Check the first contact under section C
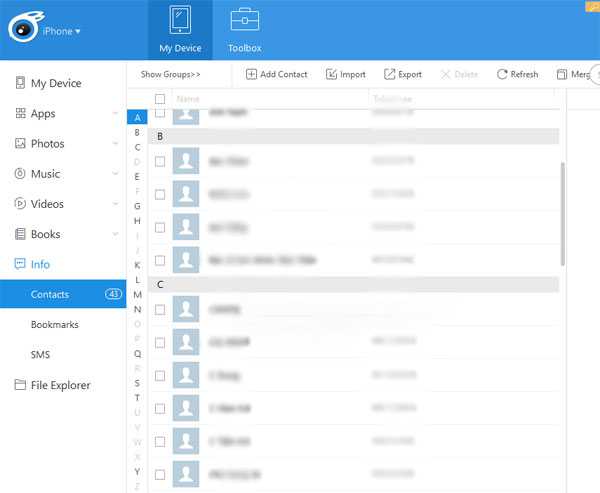Viewport: 600px width, 493px height. coord(160,310)
